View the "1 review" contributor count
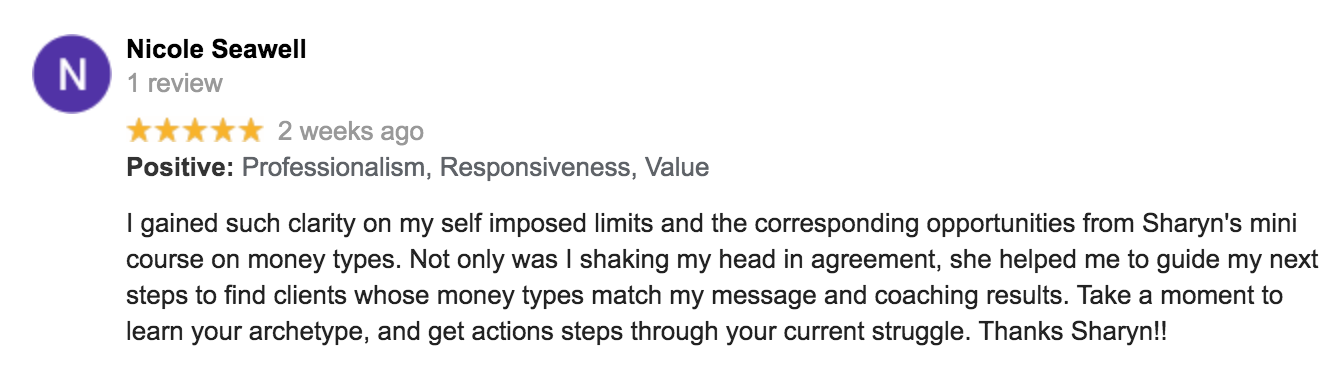 click(174, 84)
